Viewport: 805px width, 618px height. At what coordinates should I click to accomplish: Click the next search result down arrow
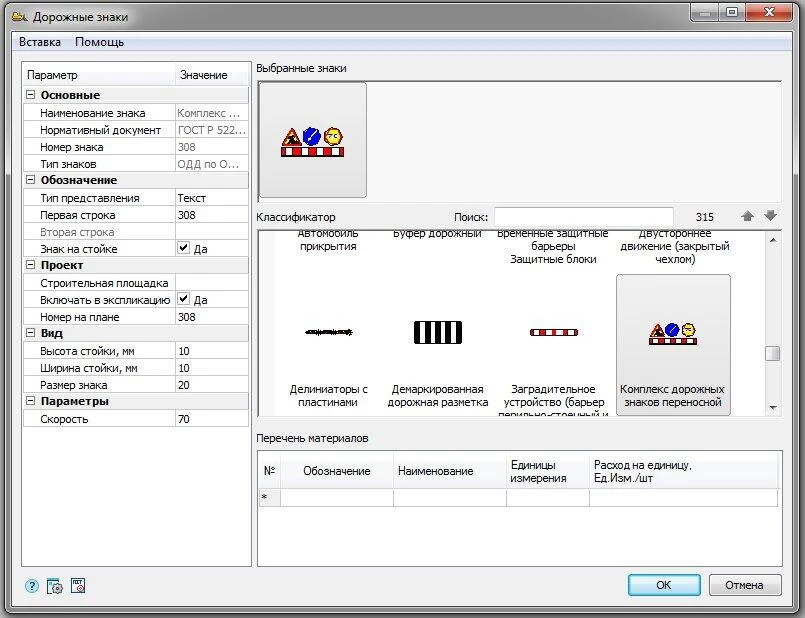pos(770,216)
